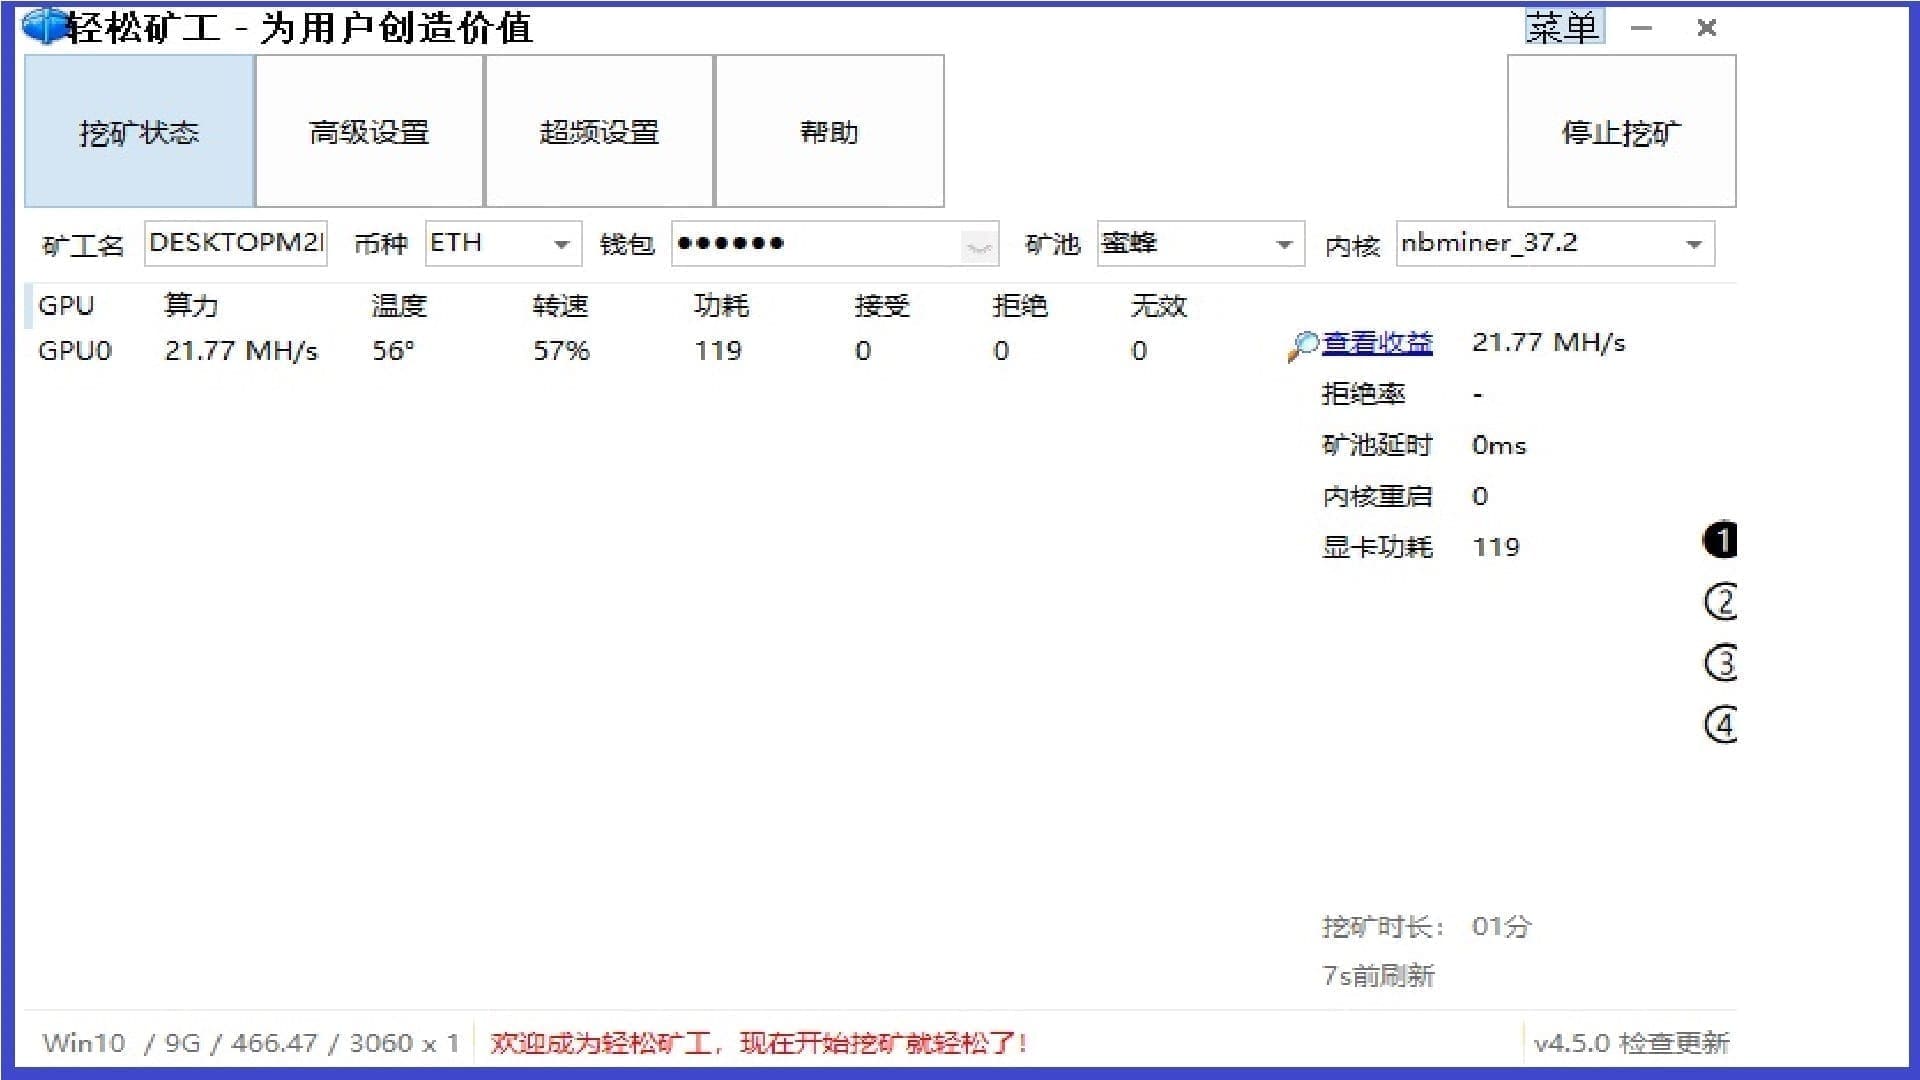Switch to page indicator number 3
Viewport: 1920px width, 1080px height.
1720,662
